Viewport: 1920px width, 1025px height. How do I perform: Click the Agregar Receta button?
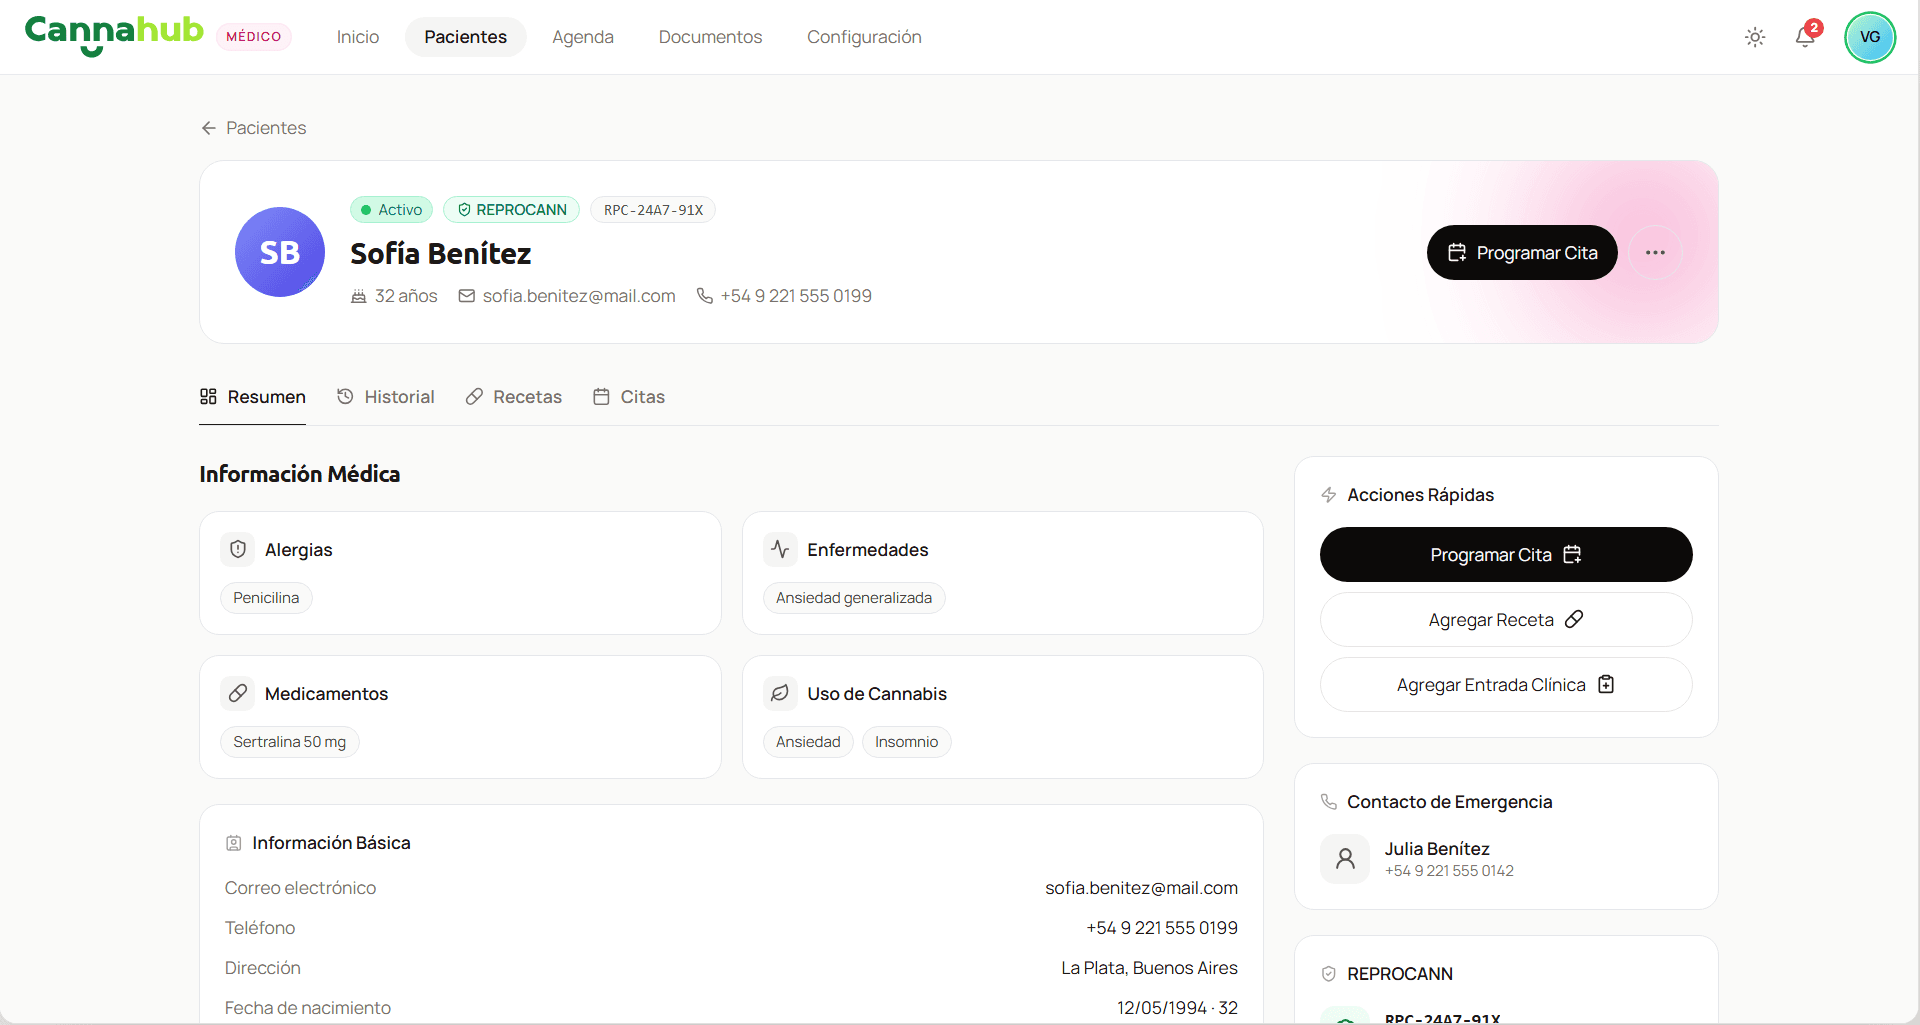[x=1506, y=620]
